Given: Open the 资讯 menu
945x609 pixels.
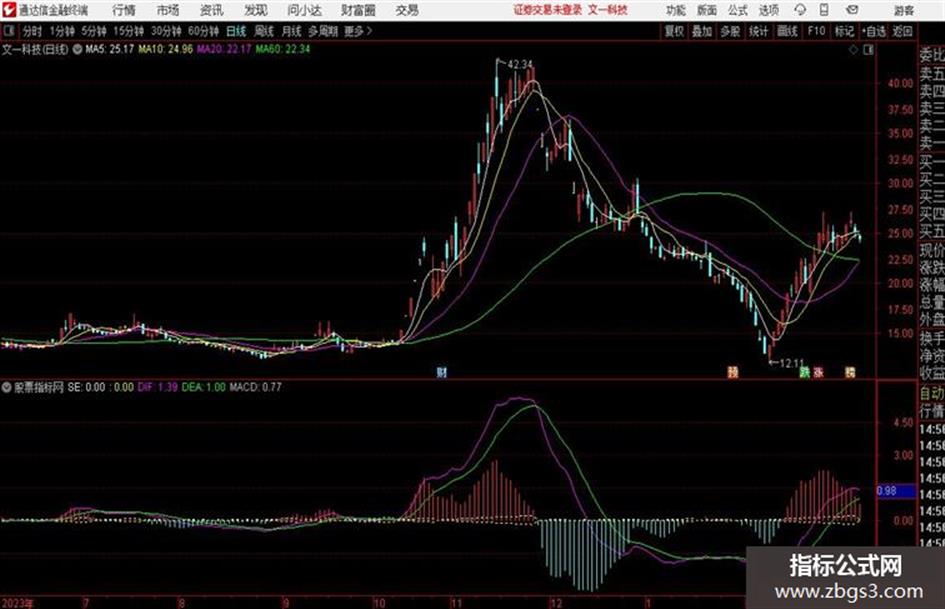Looking at the screenshot, I should [x=212, y=10].
